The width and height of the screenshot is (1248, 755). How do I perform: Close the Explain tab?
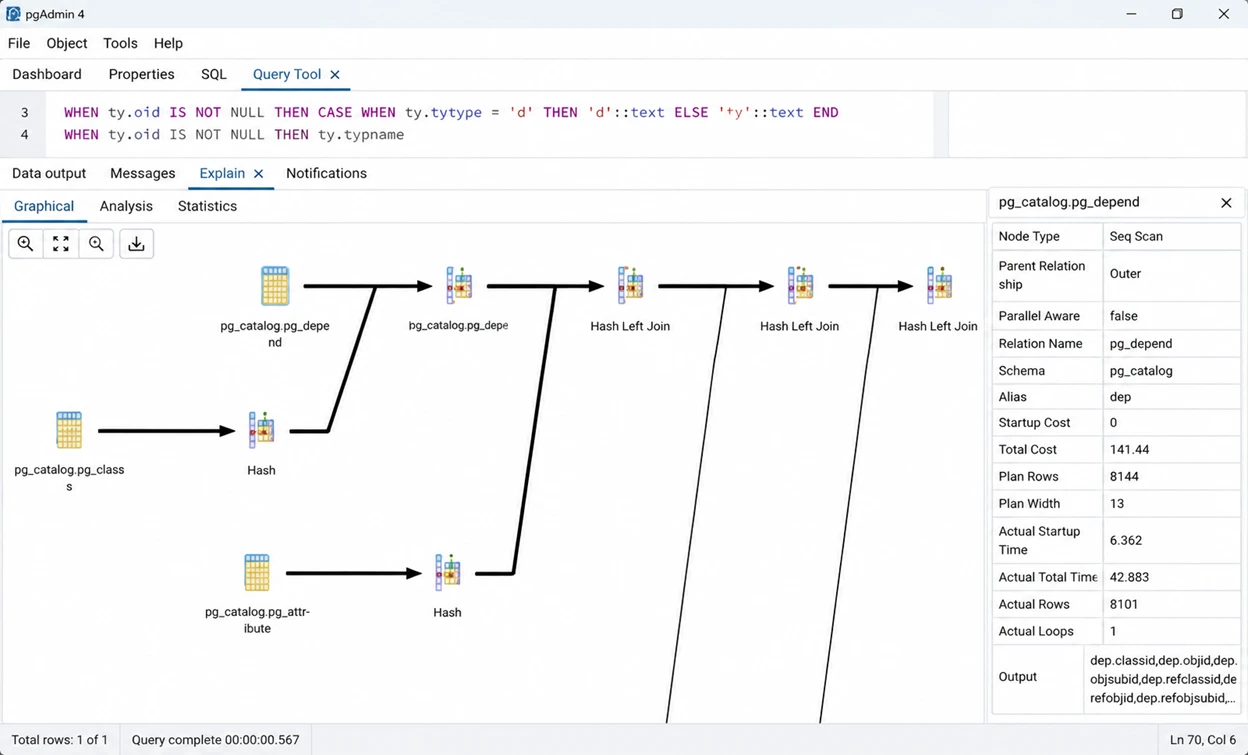[x=258, y=173]
